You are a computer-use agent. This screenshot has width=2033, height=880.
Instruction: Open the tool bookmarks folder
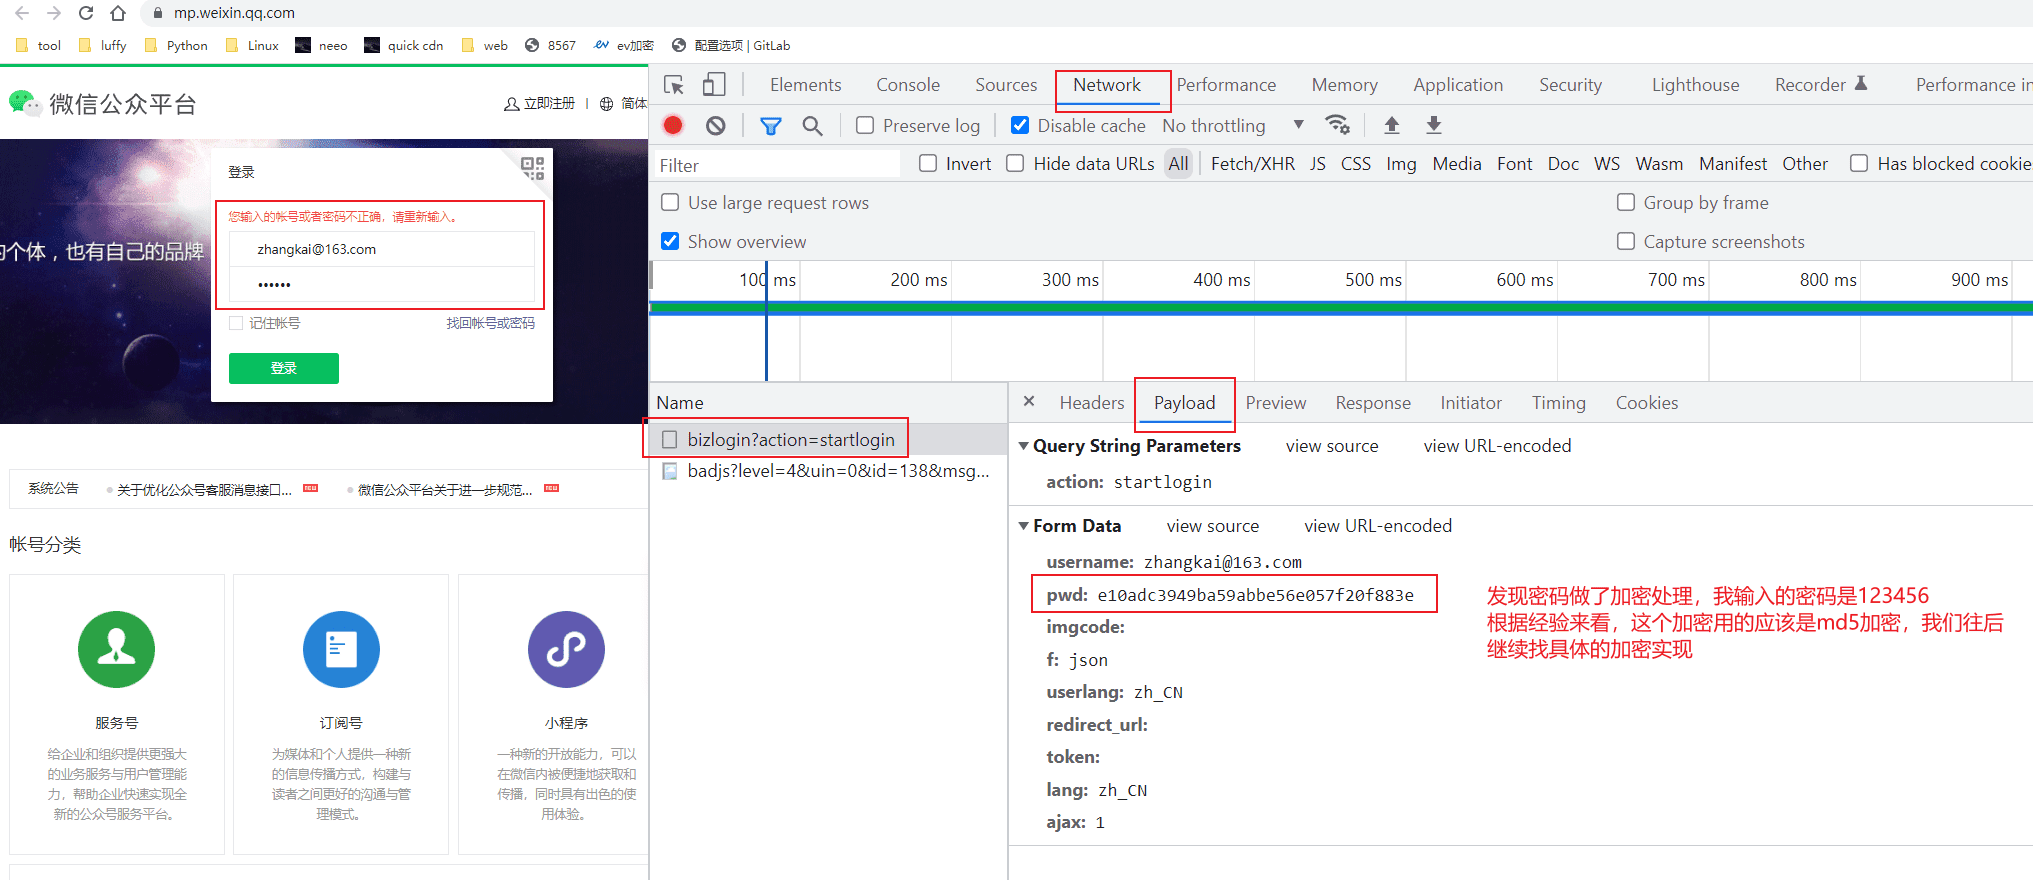coord(39,45)
